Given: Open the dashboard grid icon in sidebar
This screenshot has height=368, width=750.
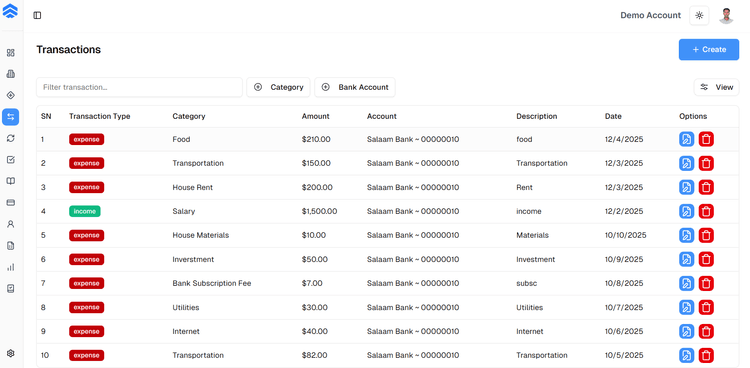Looking at the screenshot, I should (x=11, y=53).
